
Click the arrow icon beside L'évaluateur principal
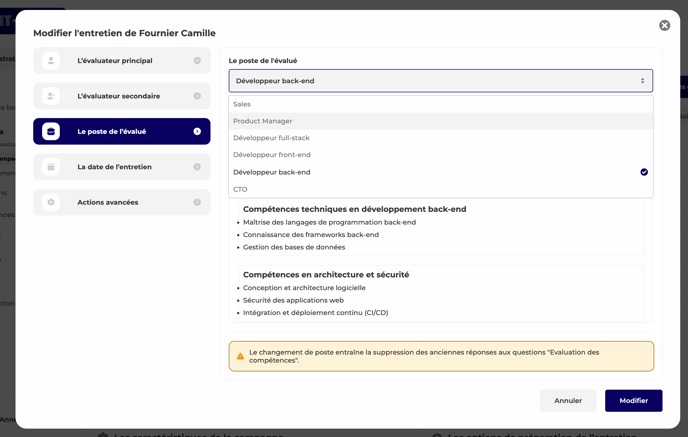pos(197,61)
